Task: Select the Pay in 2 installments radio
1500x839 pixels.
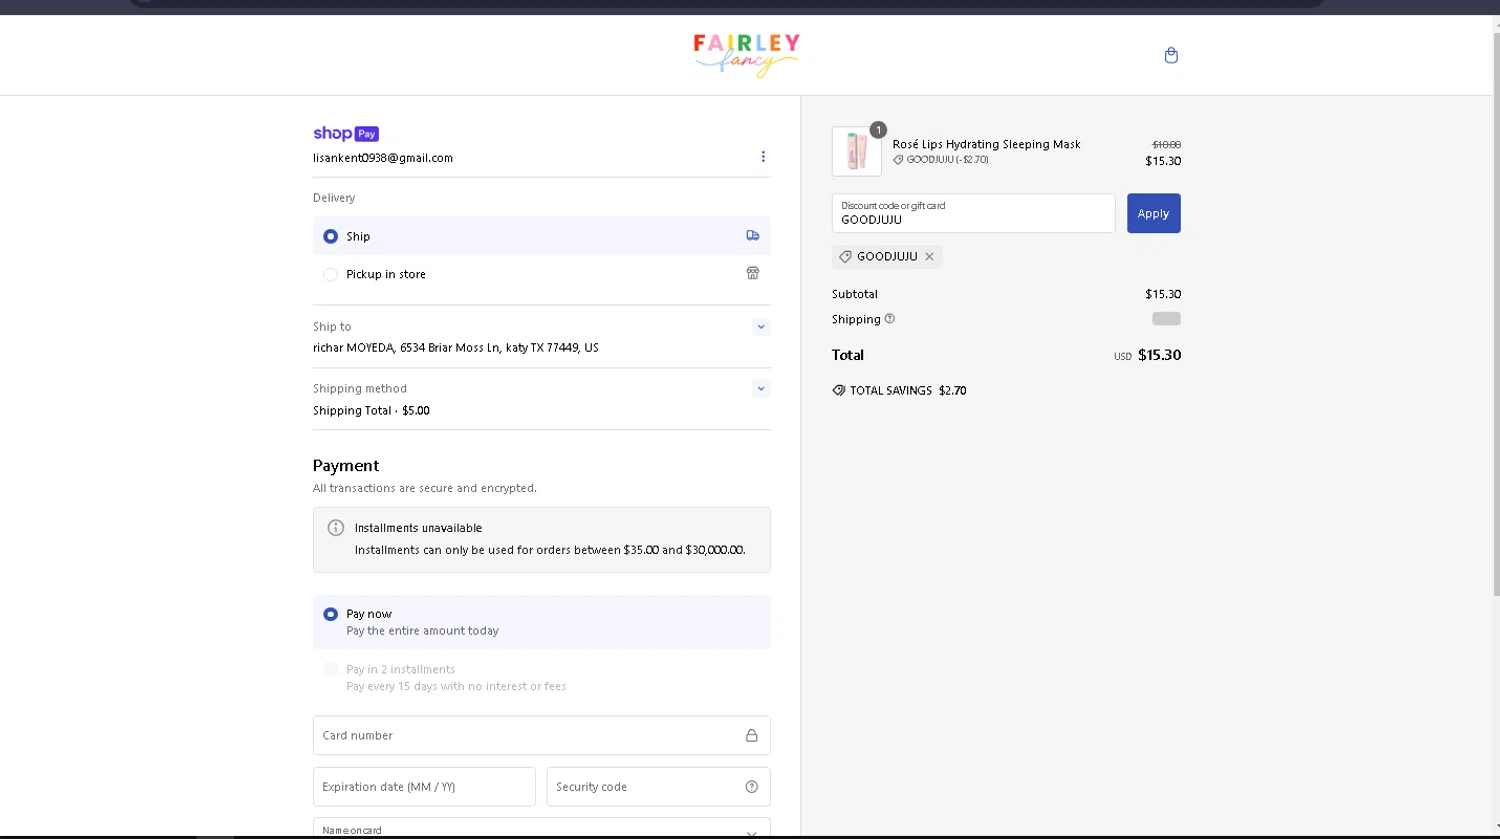Action: 330,669
